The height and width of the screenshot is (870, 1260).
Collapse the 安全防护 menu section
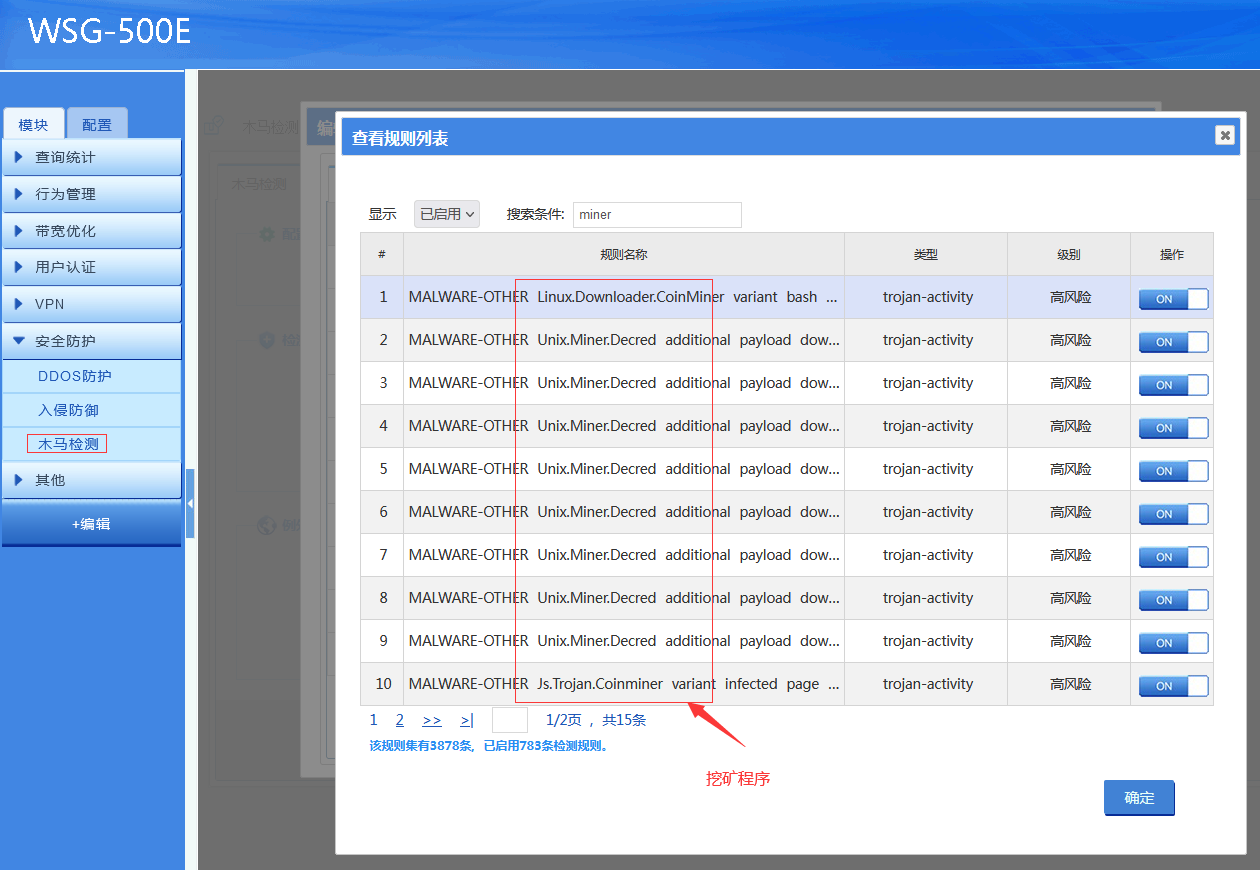[91, 341]
